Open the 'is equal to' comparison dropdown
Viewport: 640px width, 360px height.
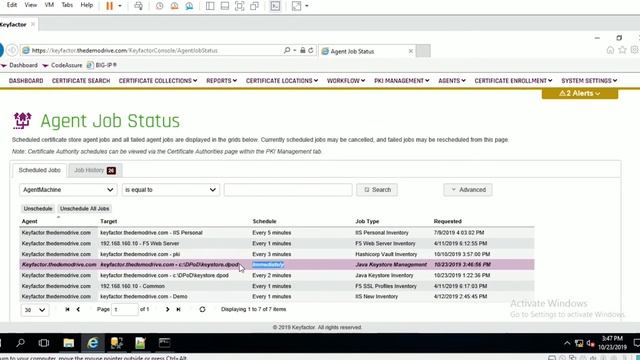click(x=171, y=190)
